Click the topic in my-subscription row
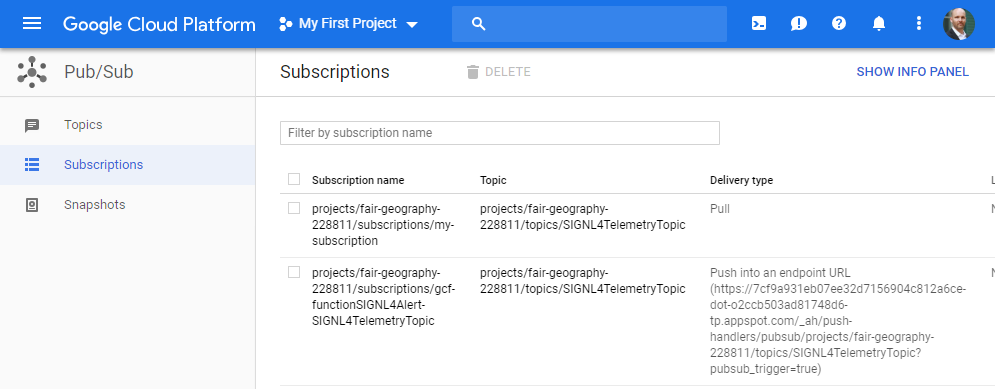 coord(583,216)
